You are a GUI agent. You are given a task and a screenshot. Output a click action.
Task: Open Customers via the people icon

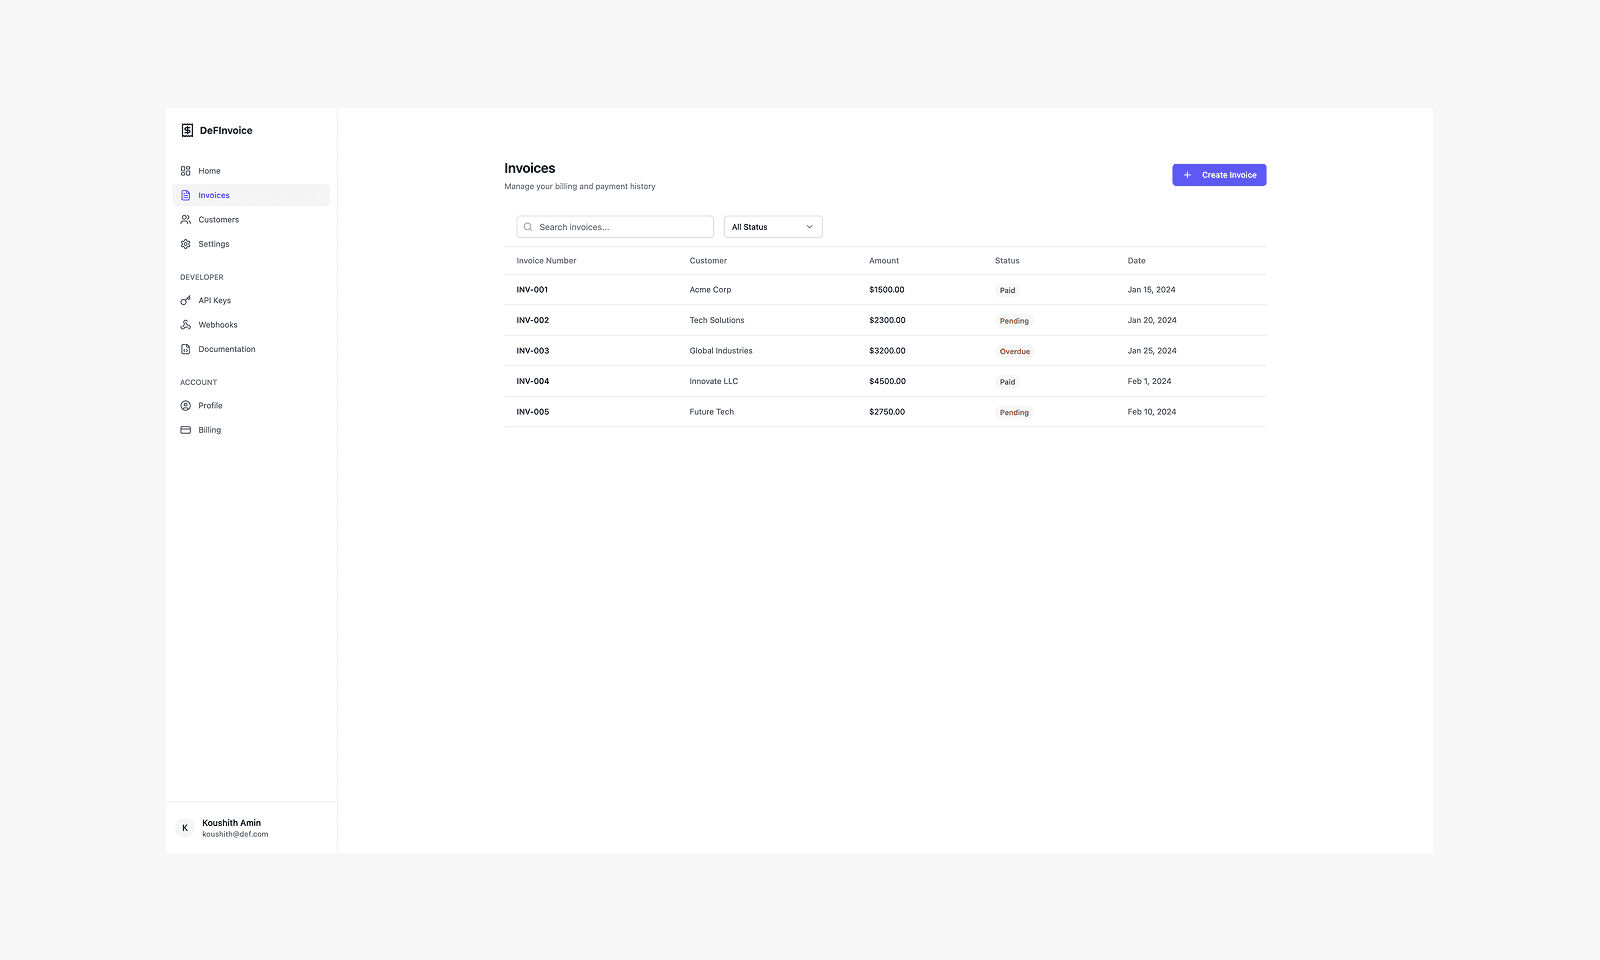pos(186,219)
